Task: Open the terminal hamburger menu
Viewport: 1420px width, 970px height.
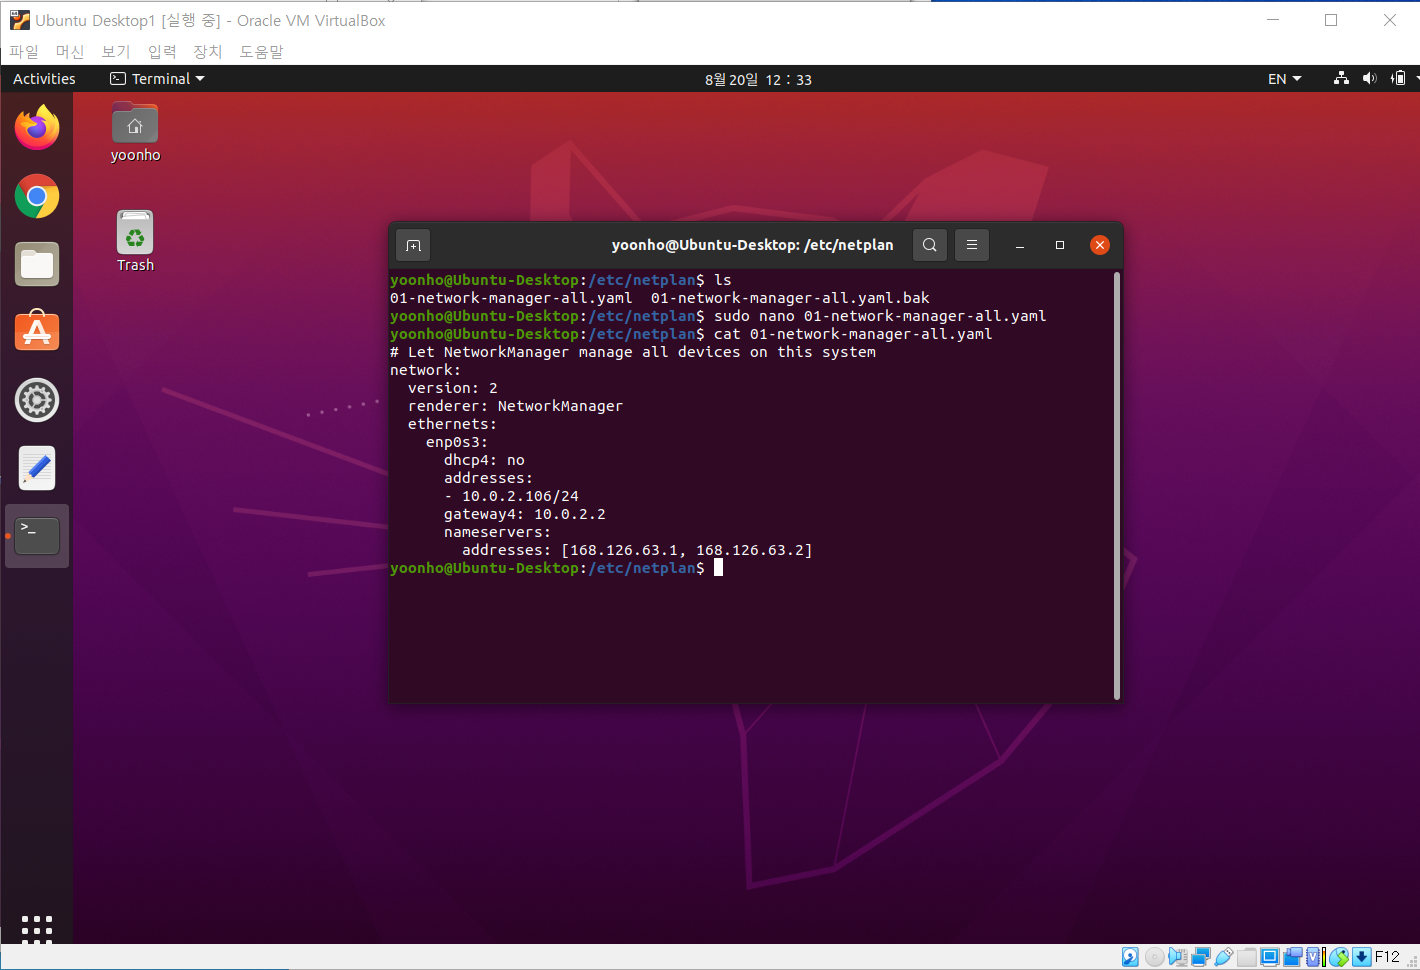Action: [972, 245]
